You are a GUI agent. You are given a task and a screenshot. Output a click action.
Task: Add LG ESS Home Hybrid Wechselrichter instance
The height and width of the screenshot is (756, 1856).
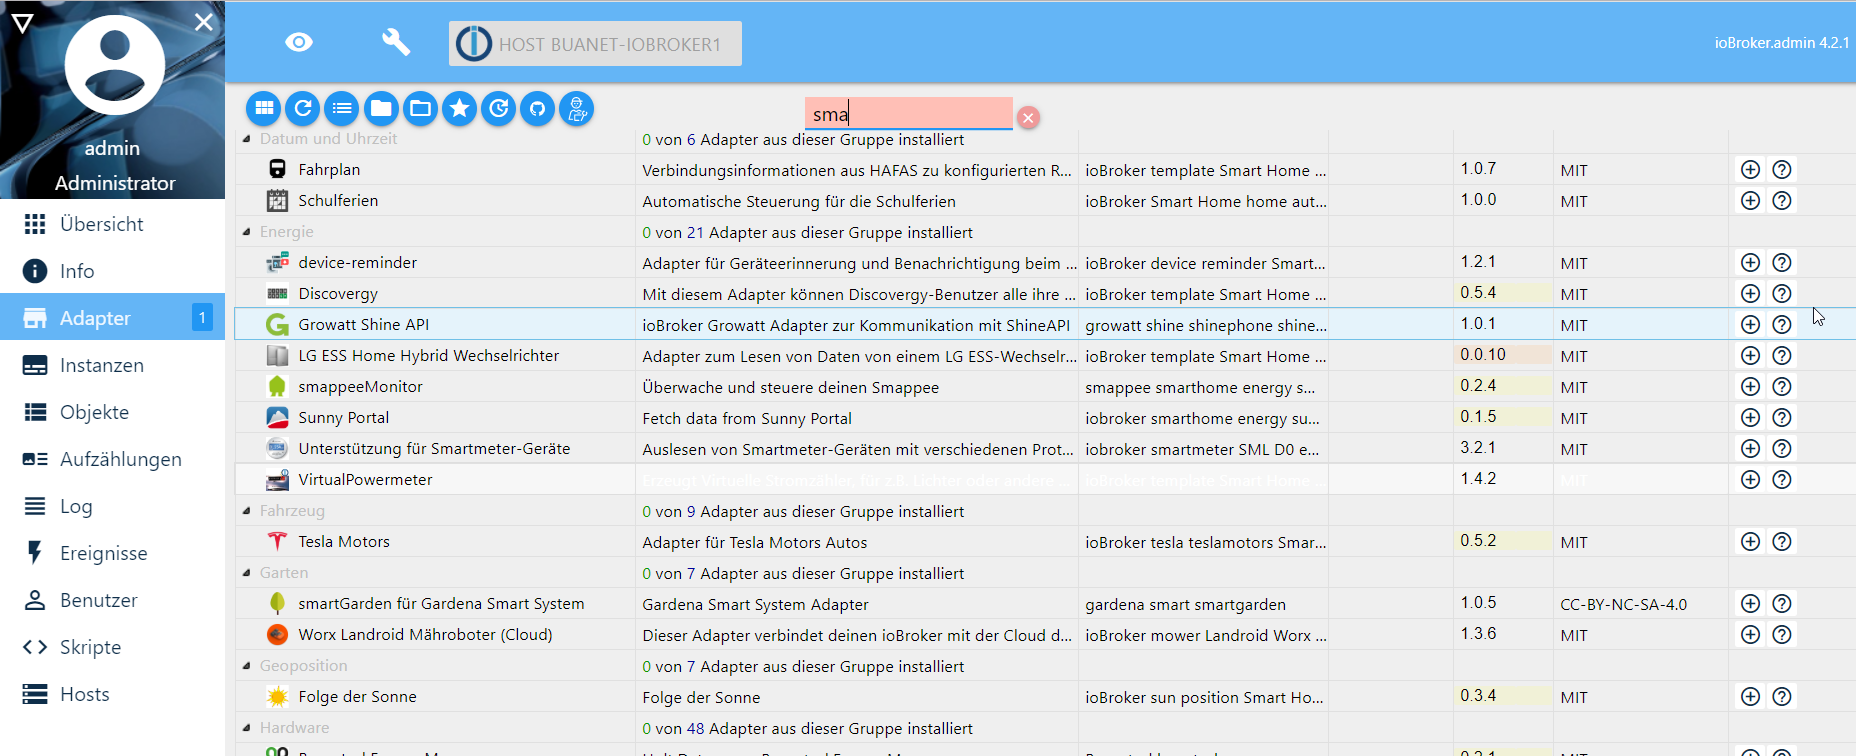point(1750,356)
